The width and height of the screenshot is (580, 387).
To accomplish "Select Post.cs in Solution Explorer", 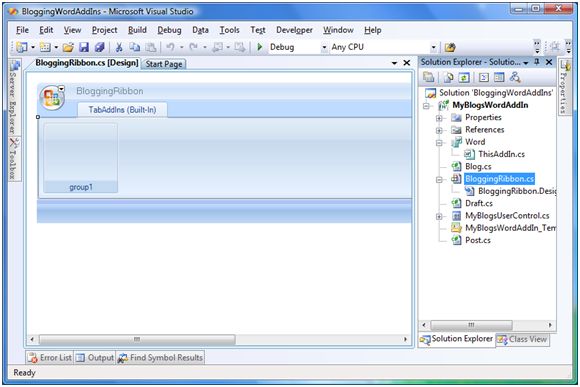I will tap(478, 240).
